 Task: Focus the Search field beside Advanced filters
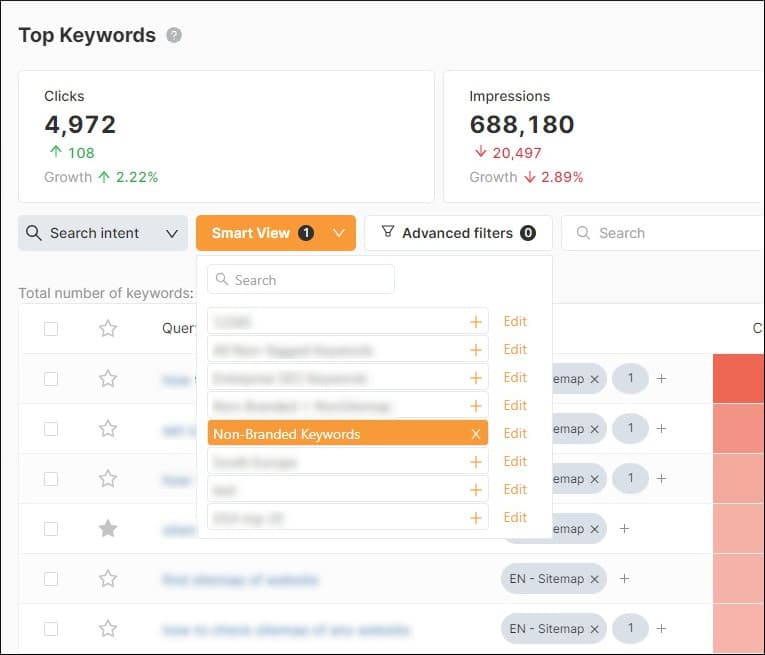point(663,233)
